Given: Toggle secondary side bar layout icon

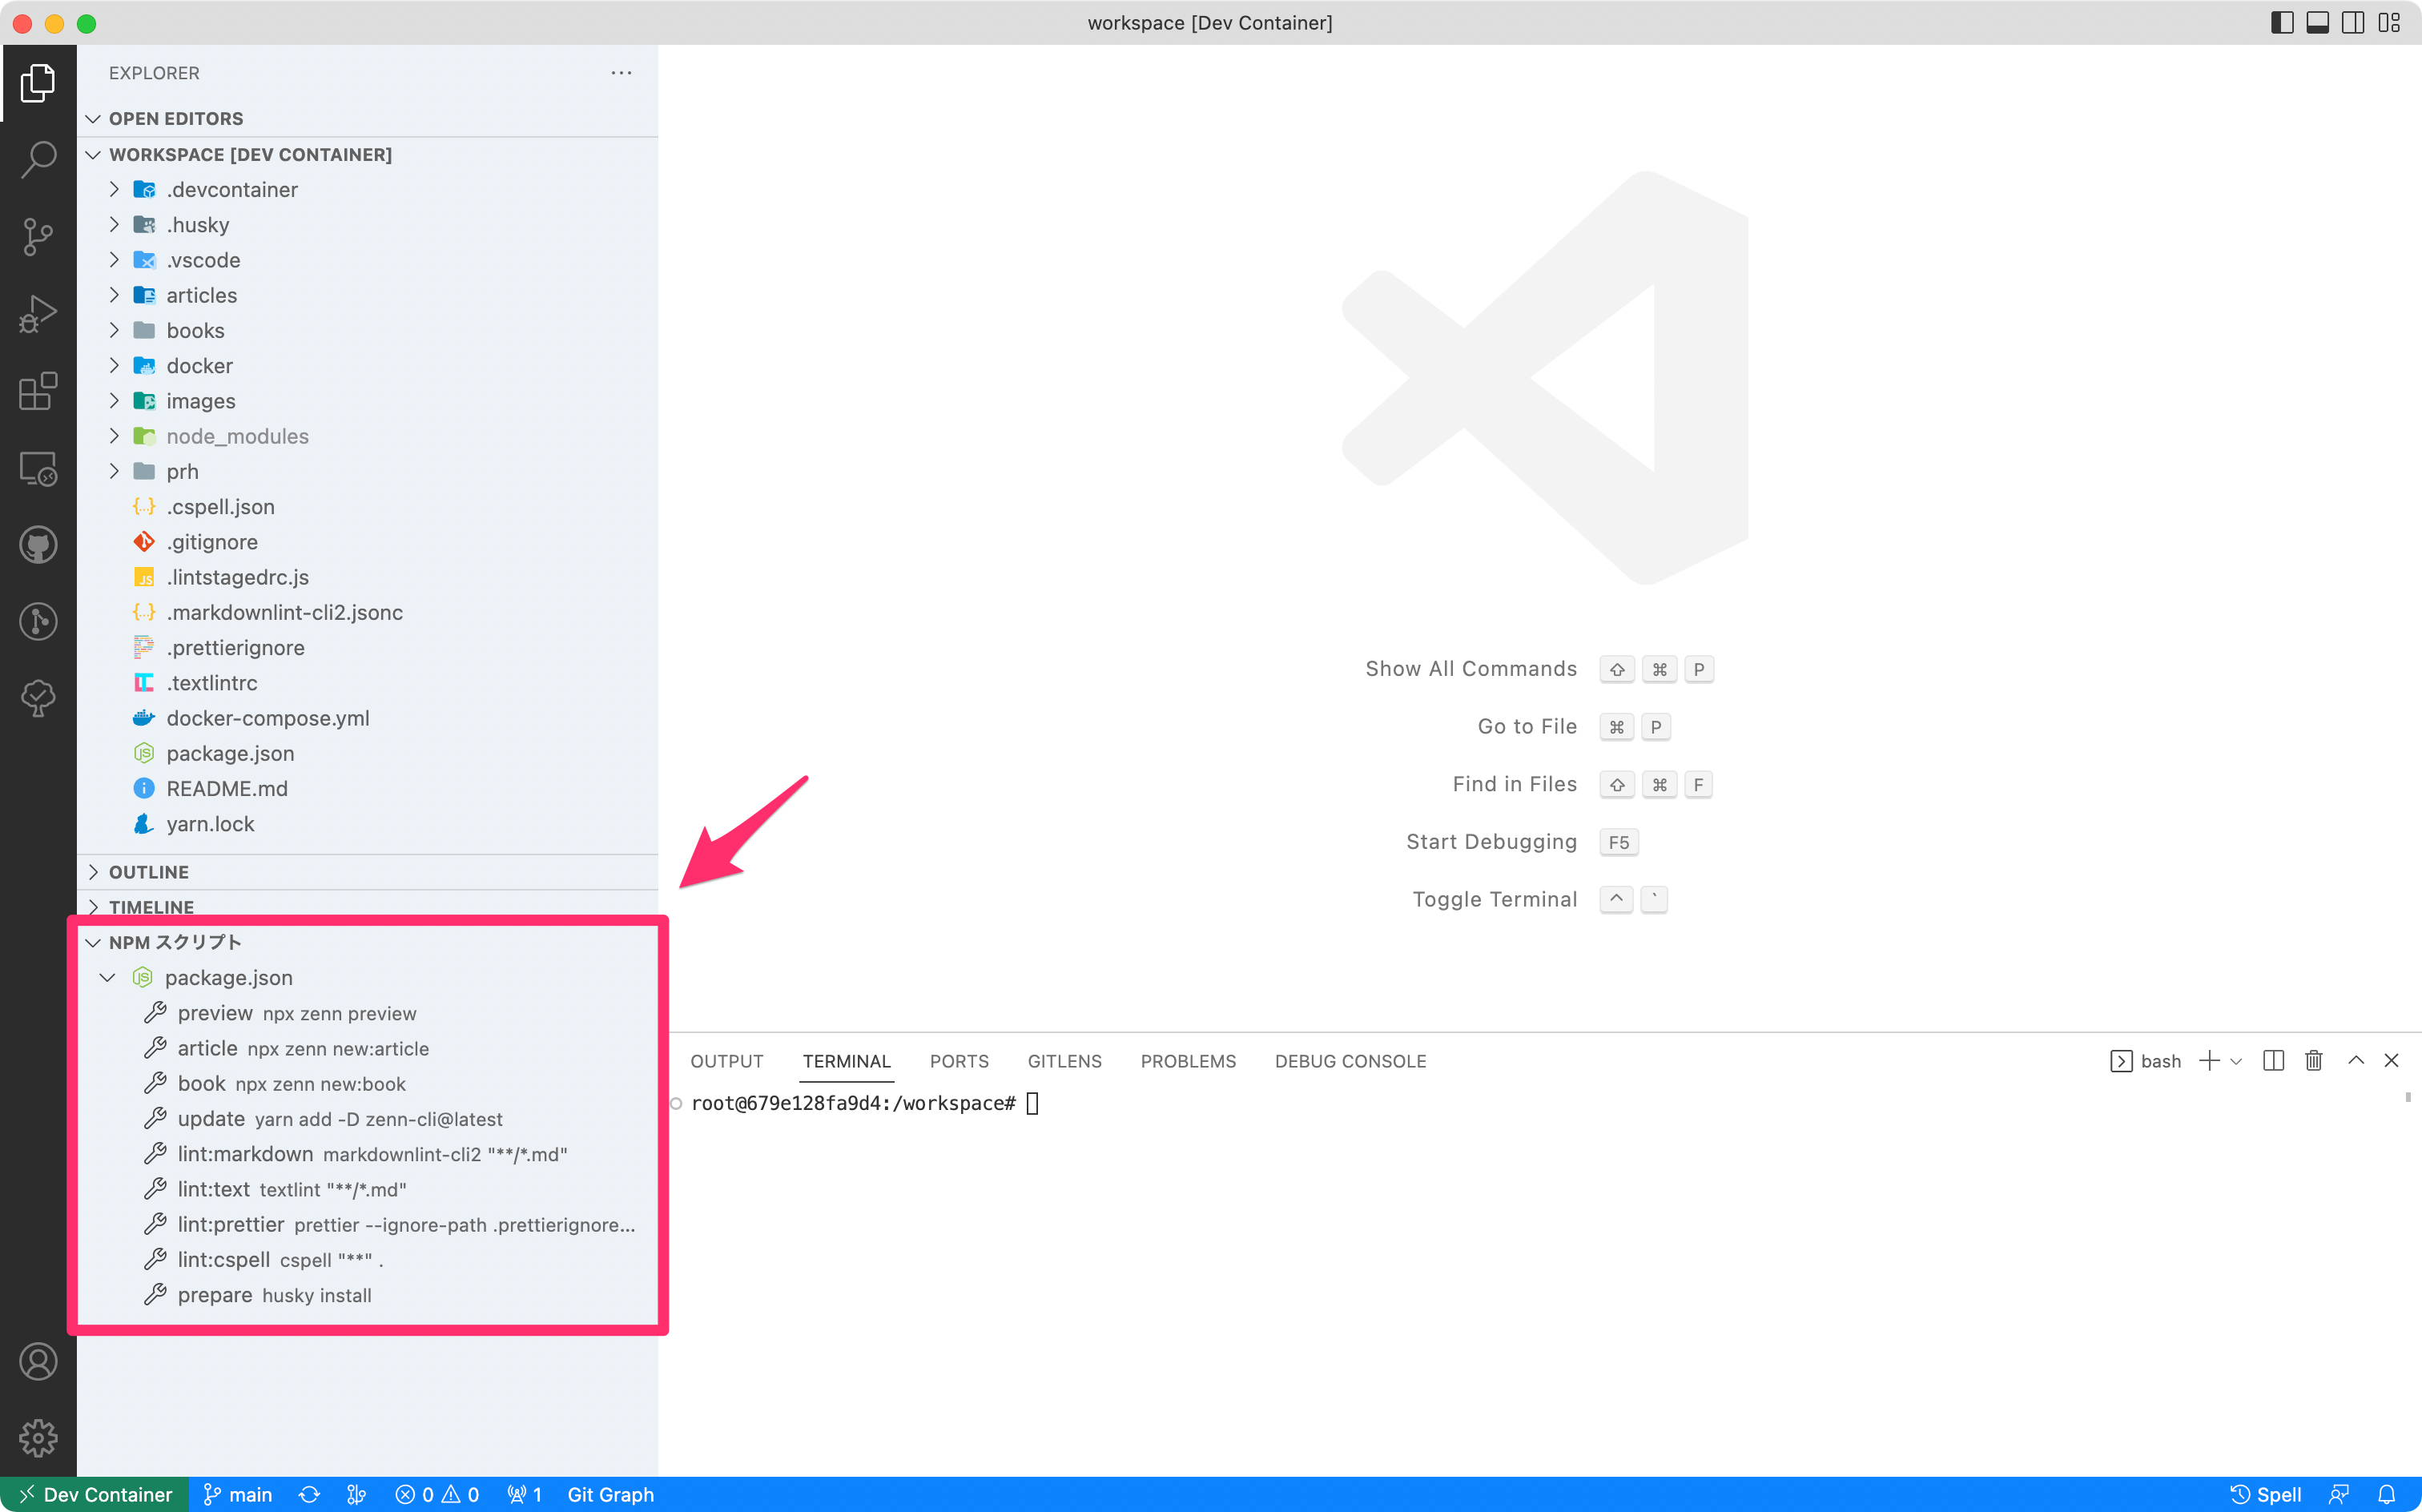Looking at the screenshot, I should 2353,23.
